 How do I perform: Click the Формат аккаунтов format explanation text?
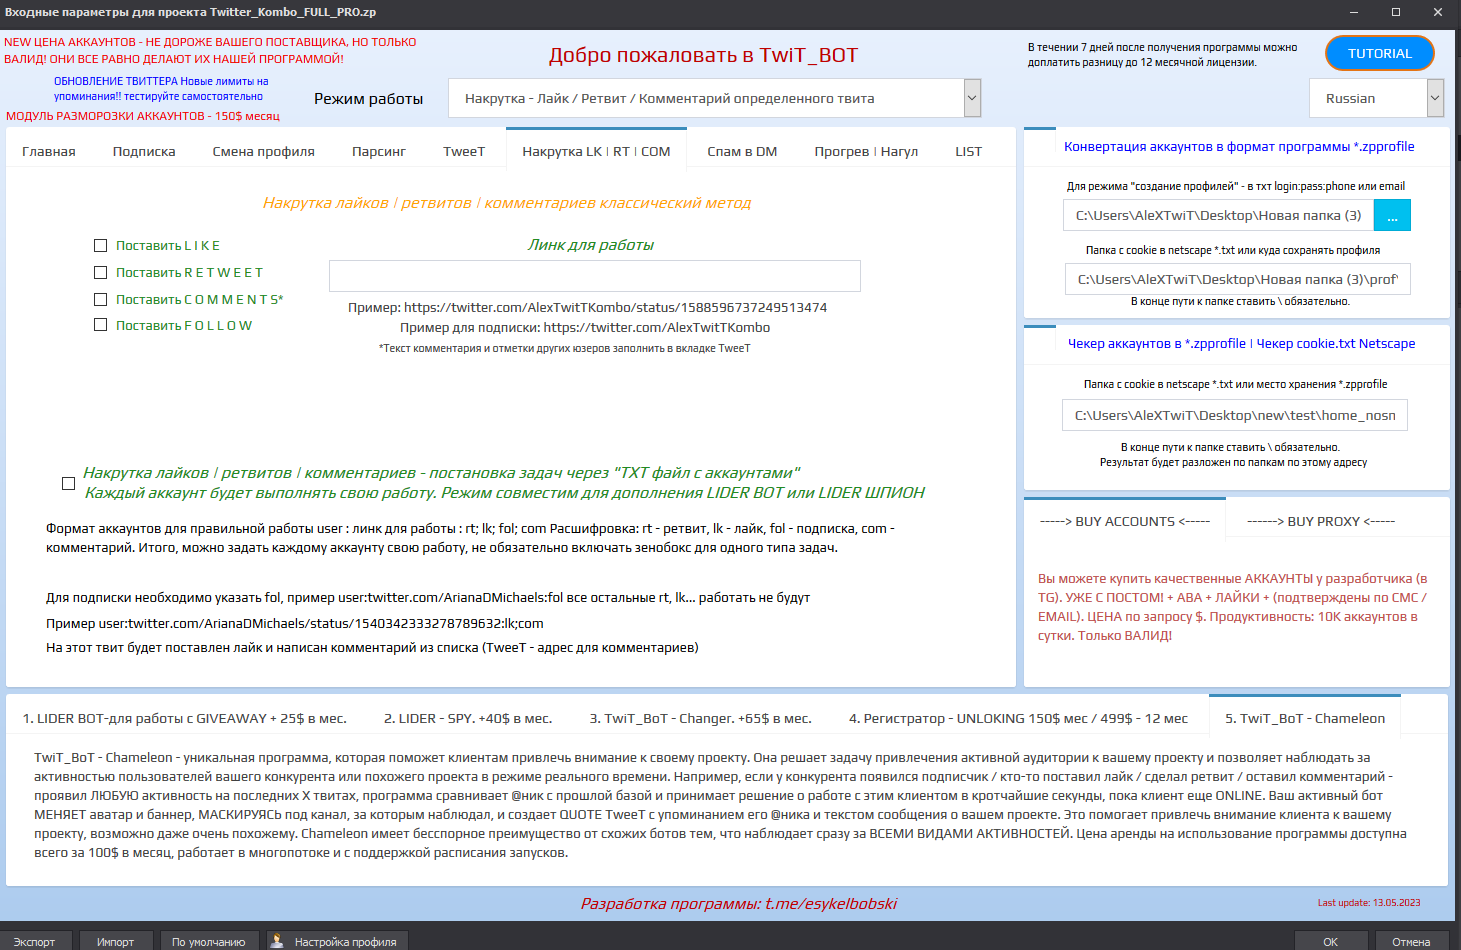[x=471, y=538]
